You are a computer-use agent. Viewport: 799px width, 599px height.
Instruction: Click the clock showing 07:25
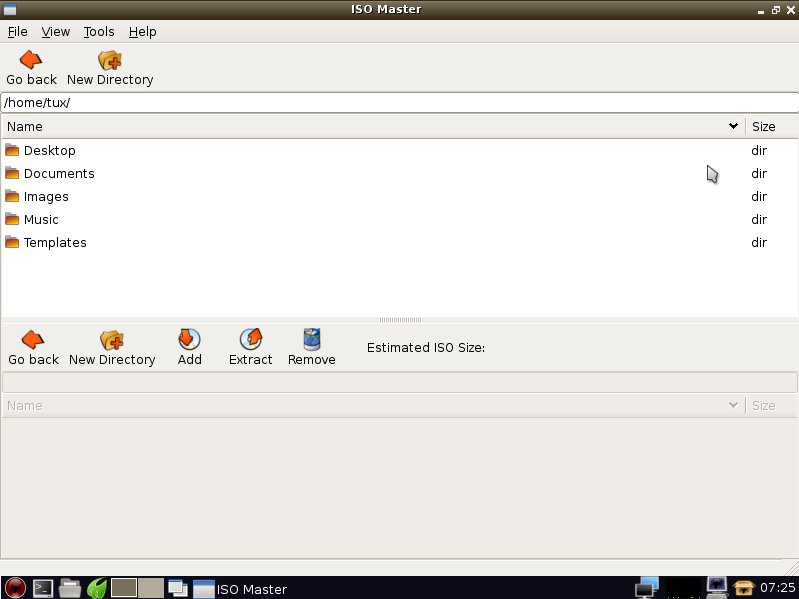777,588
